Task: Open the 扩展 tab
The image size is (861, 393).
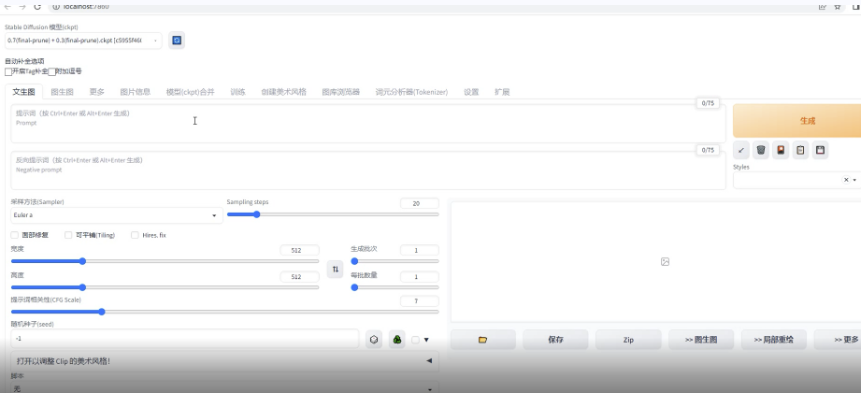Action: (502, 92)
